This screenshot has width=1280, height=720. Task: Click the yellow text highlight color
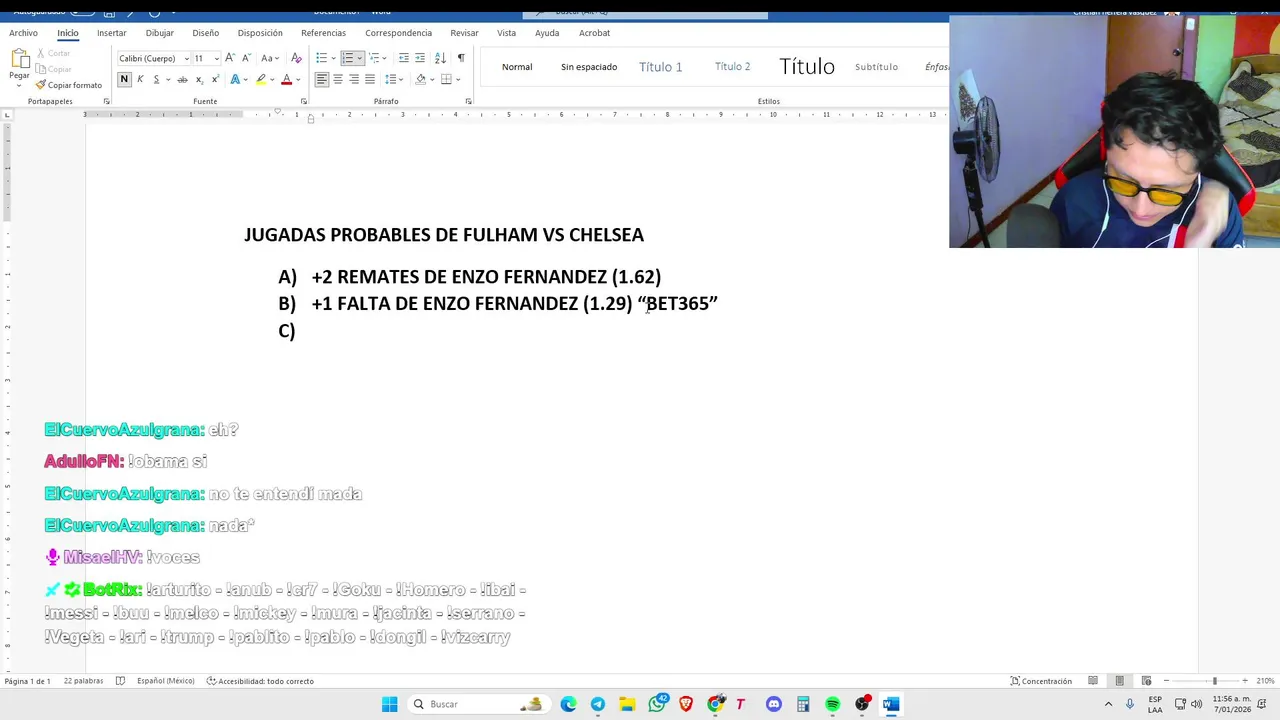[261, 79]
